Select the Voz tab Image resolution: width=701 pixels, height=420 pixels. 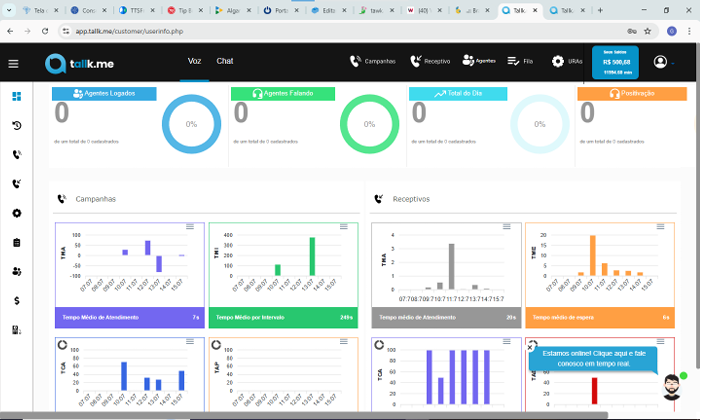click(x=194, y=61)
